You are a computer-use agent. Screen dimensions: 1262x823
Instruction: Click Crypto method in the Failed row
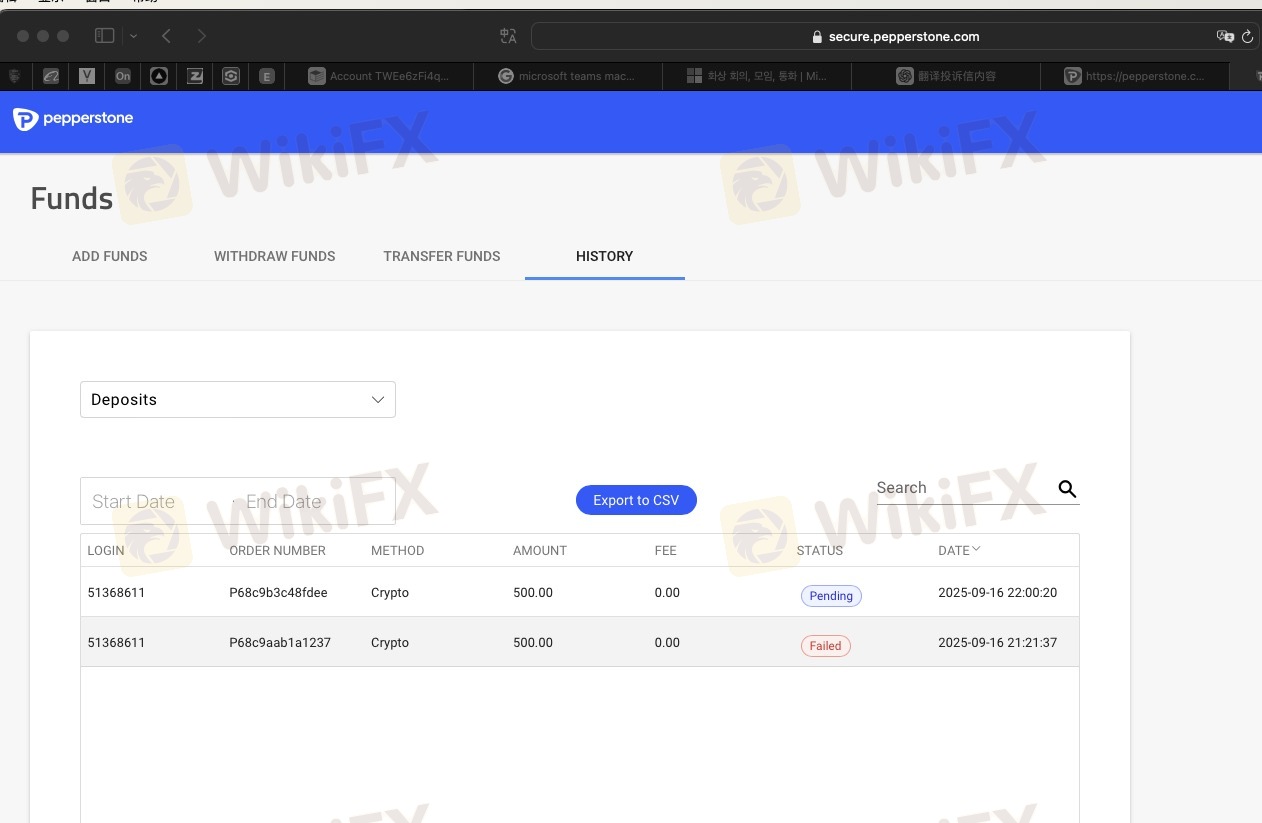[390, 642]
